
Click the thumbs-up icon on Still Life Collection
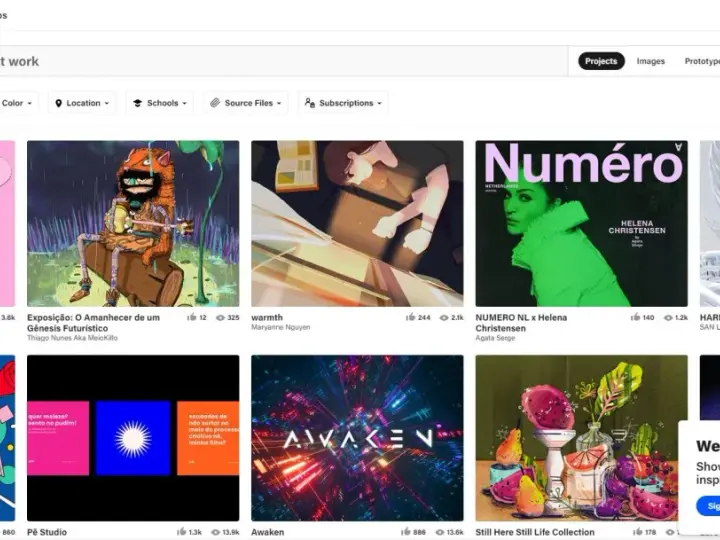(638, 532)
